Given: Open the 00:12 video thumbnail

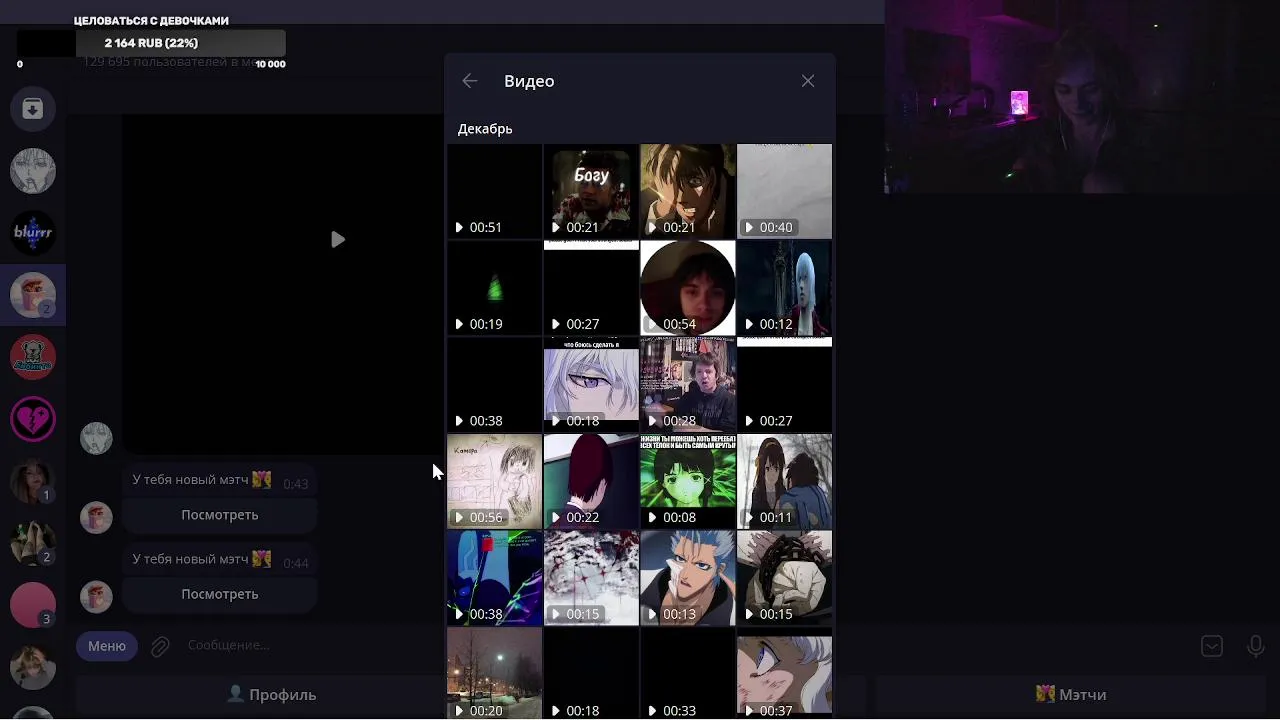Looking at the screenshot, I should [x=784, y=288].
